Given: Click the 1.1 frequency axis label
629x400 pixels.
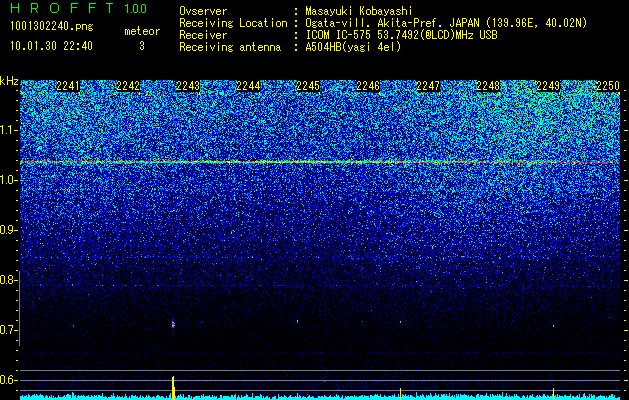Looking at the screenshot, I should 7,130.
